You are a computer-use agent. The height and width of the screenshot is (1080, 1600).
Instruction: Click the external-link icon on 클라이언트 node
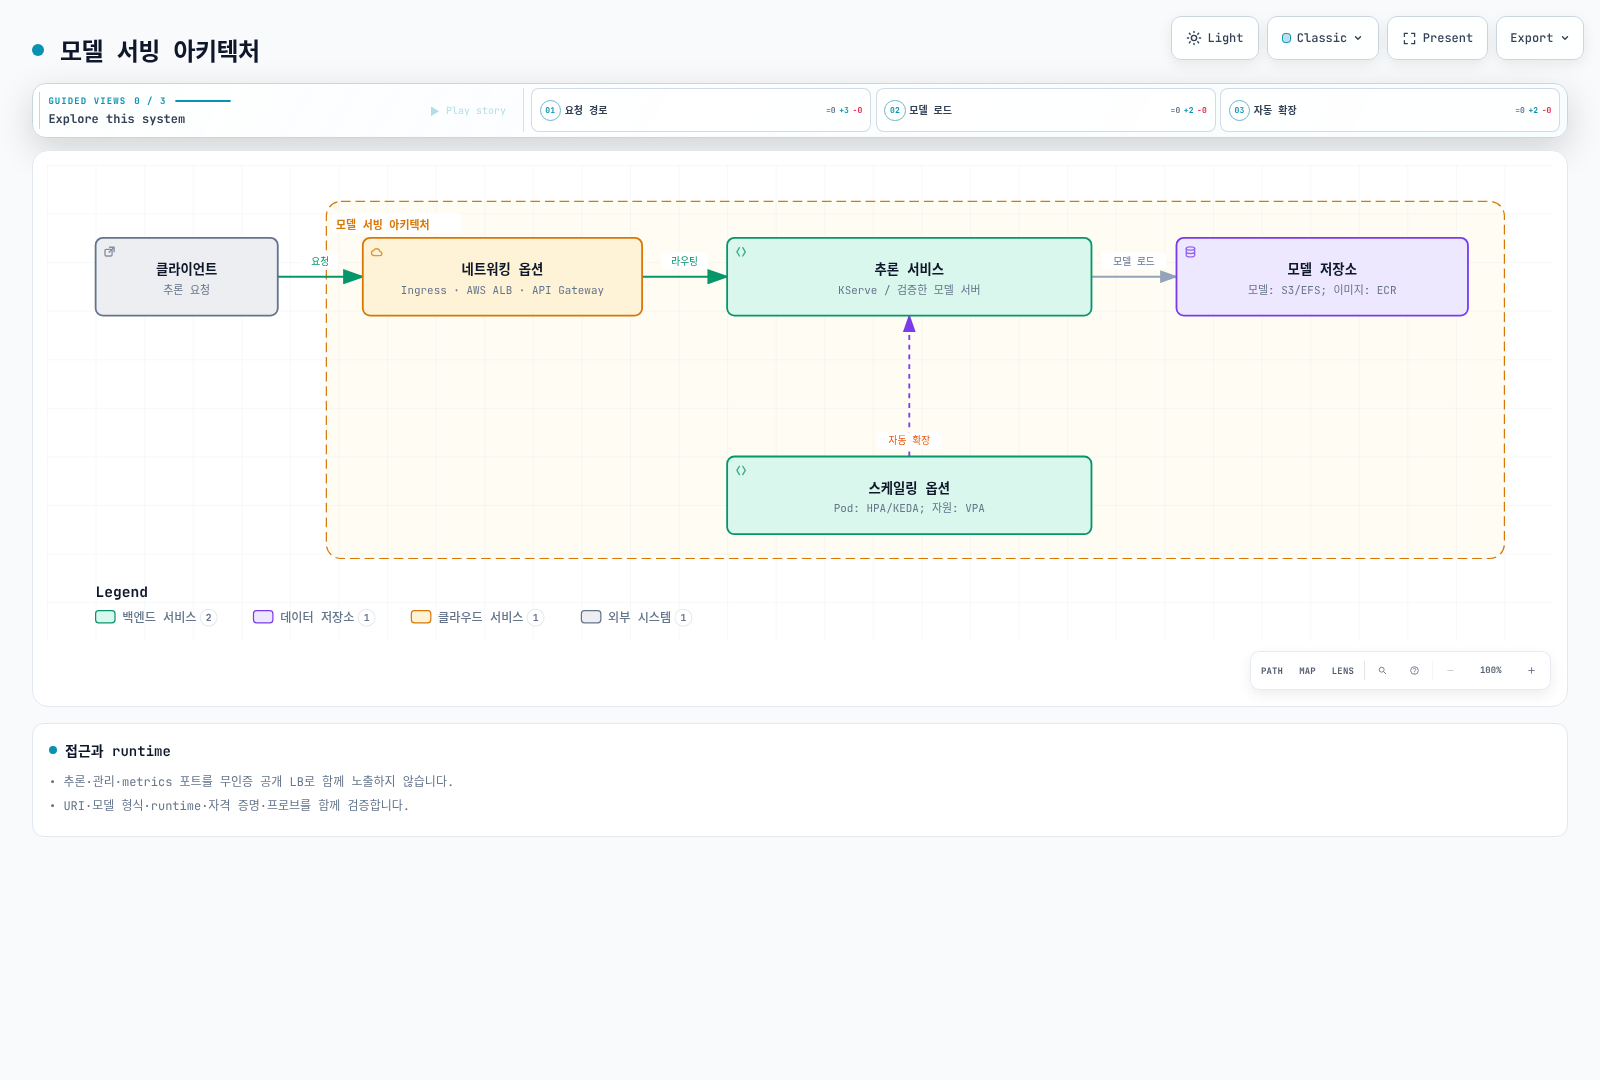click(x=110, y=252)
